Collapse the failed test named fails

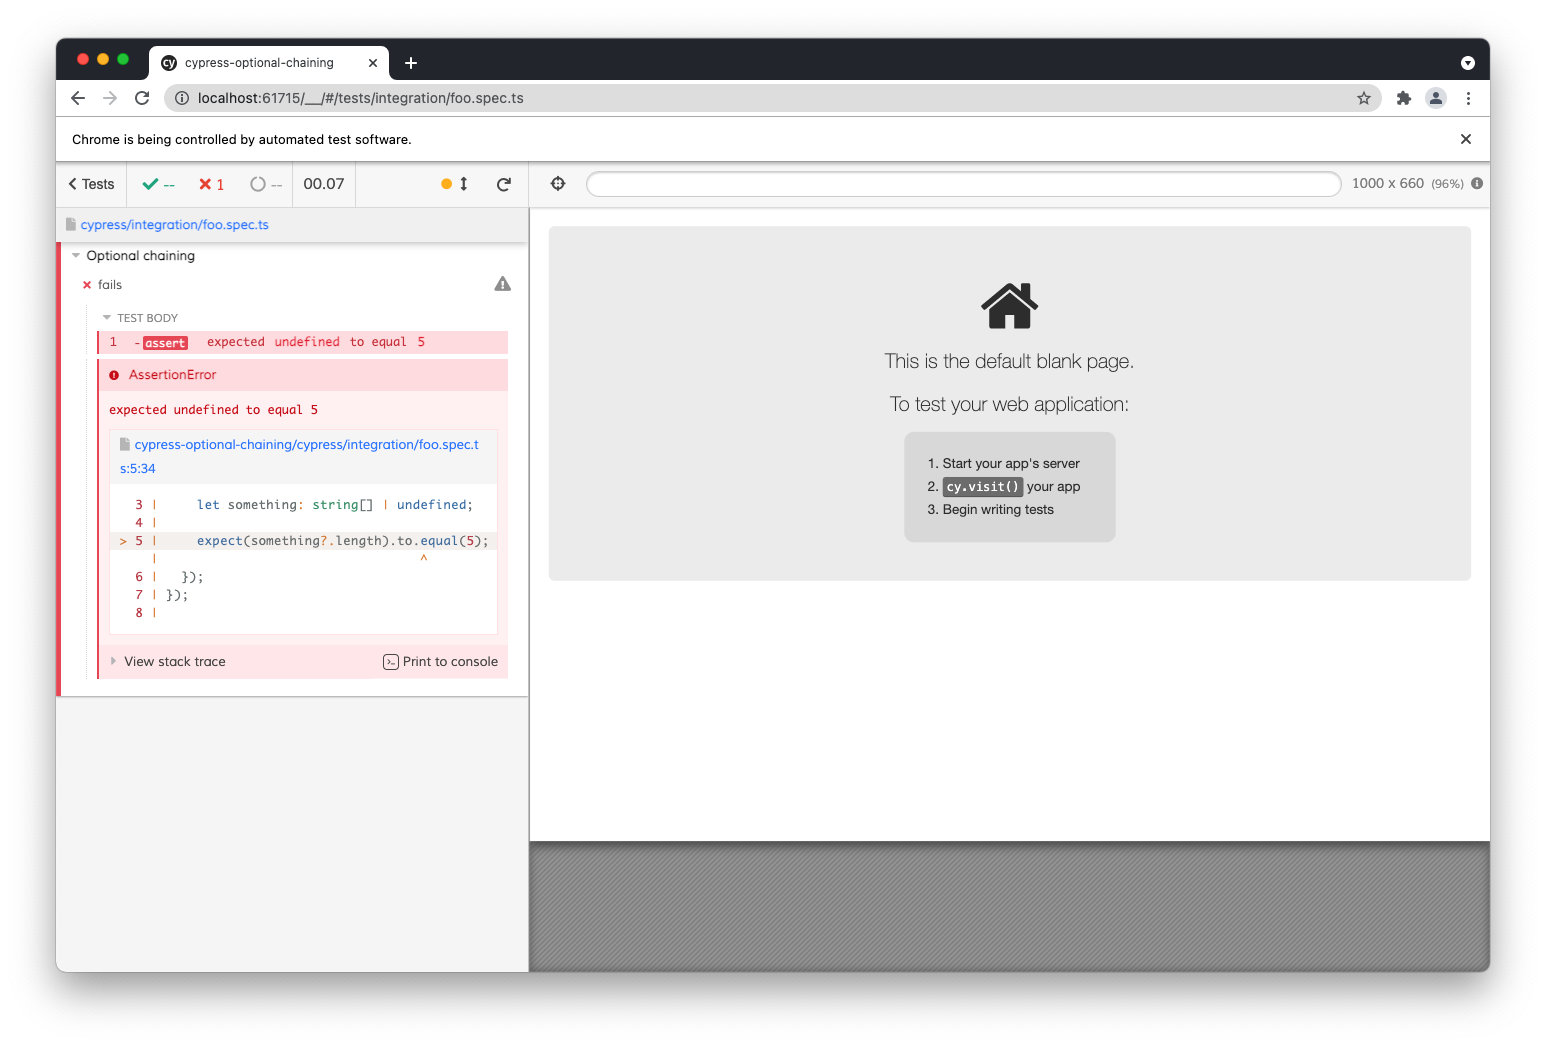point(110,285)
